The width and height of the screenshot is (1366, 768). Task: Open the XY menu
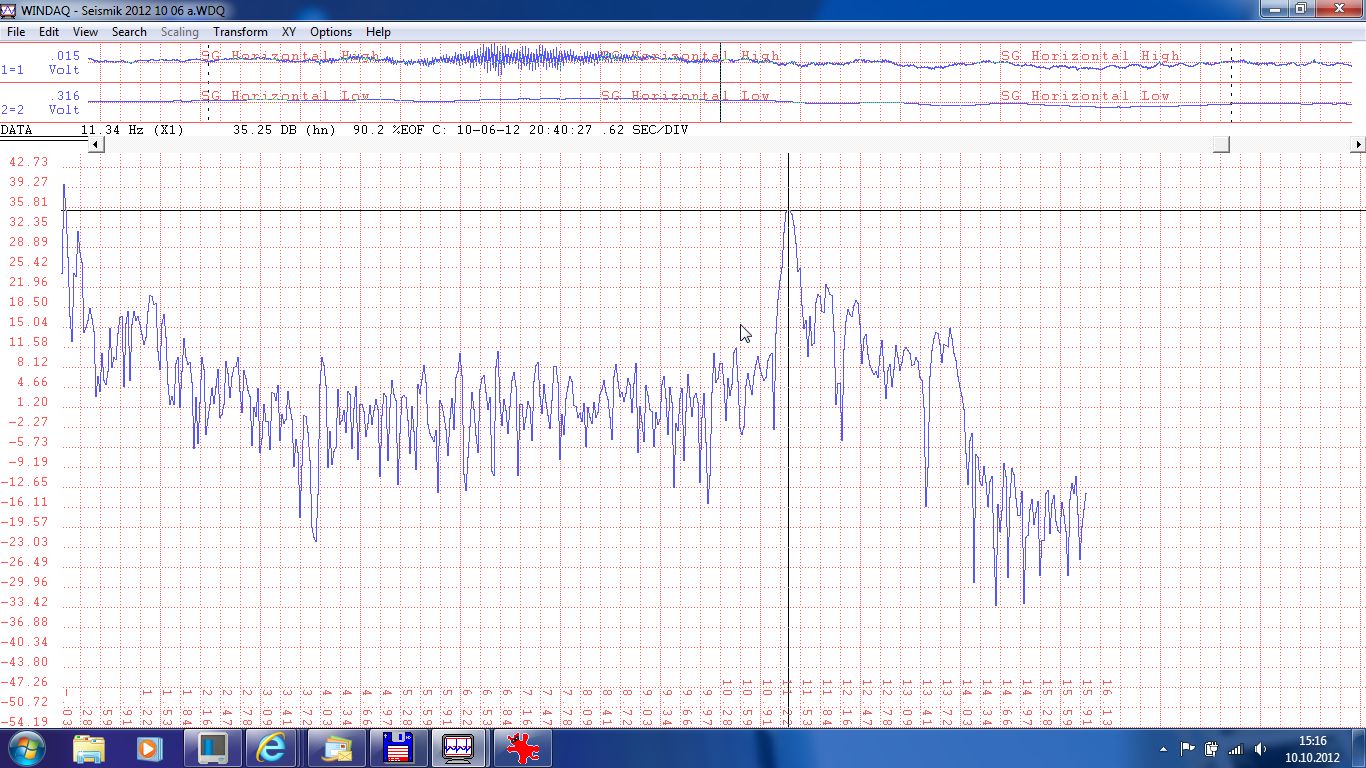[x=288, y=32]
